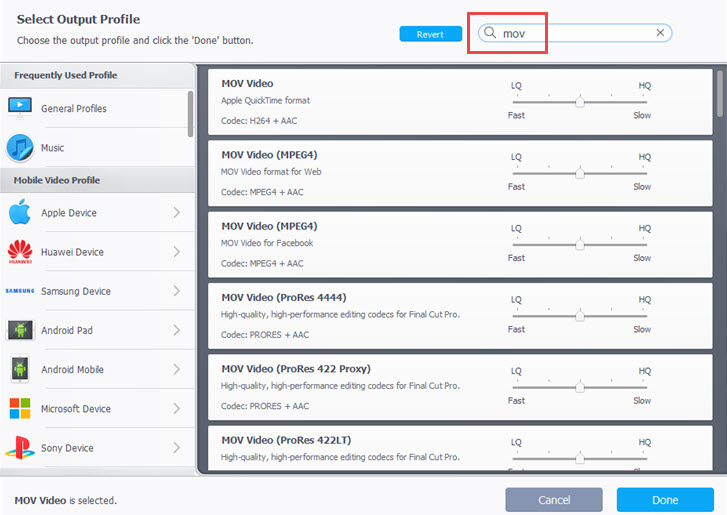Choose the Android Mobile robot icon

(20, 370)
